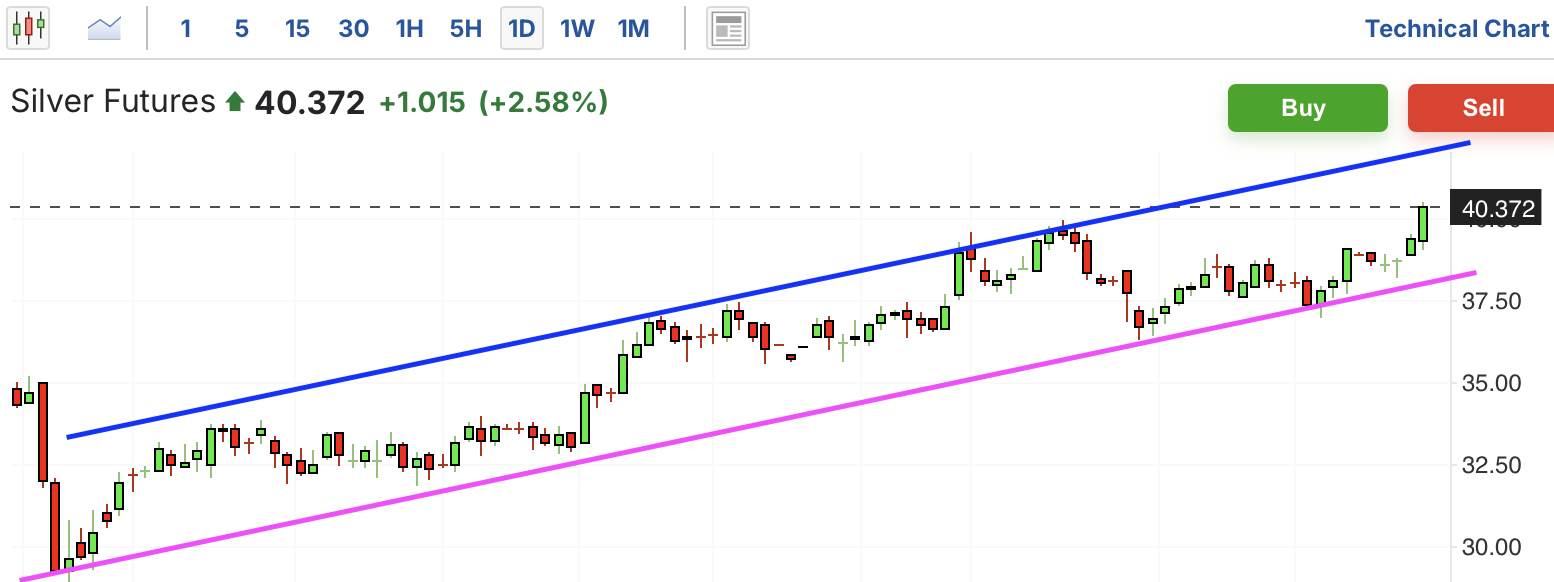
Task: Click the 32.50 price axis label
Action: (1491, 465)
